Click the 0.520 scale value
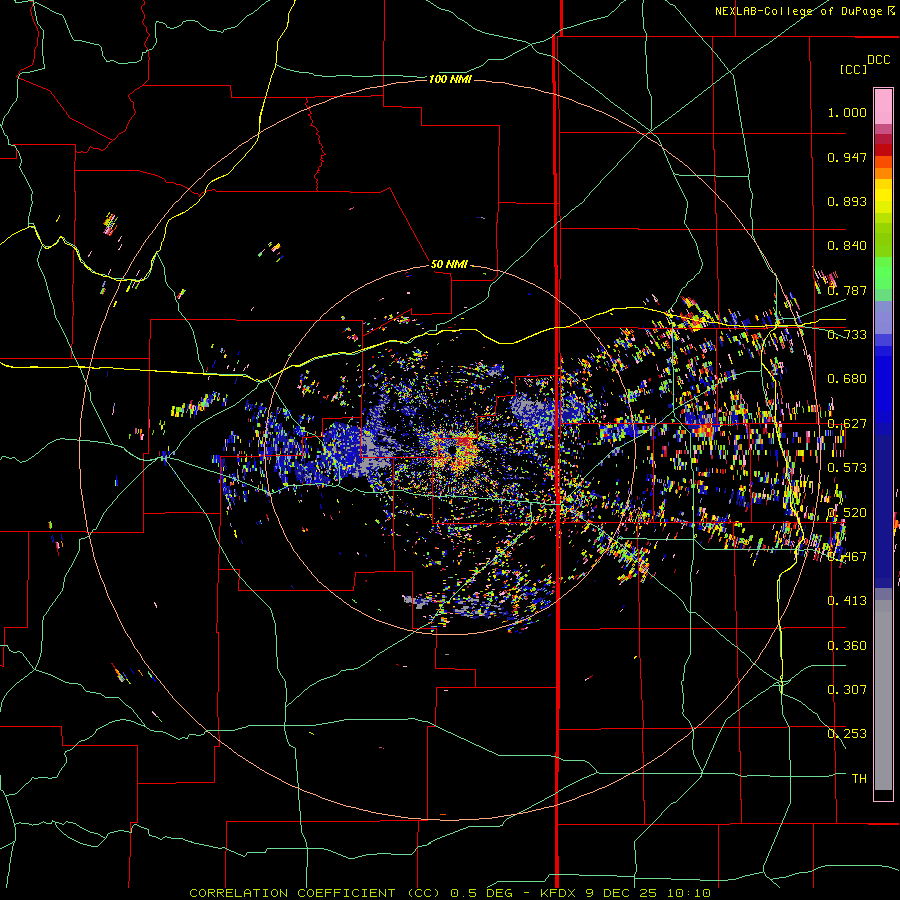 click(847, 513)
